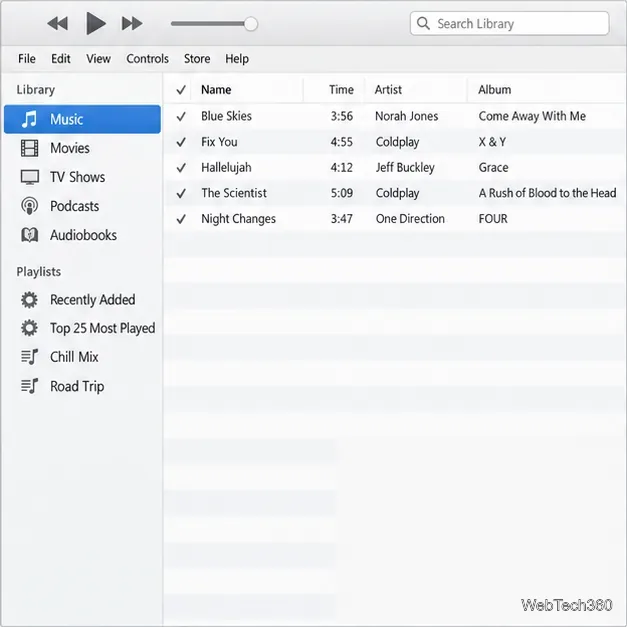Viewport: 627px width, 627px height.
Task: Click the Road Trip playlist icon
Action: [x=30, y=386]
